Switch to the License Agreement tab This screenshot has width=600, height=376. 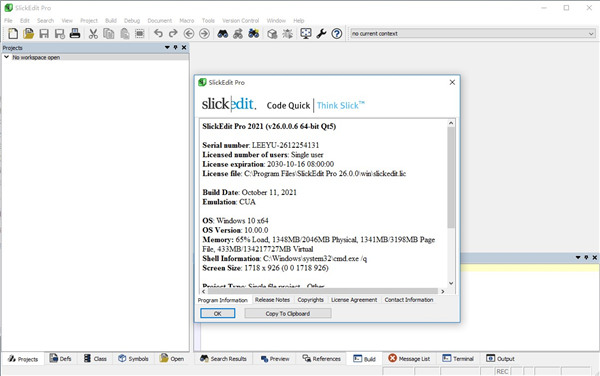[354, 300]
